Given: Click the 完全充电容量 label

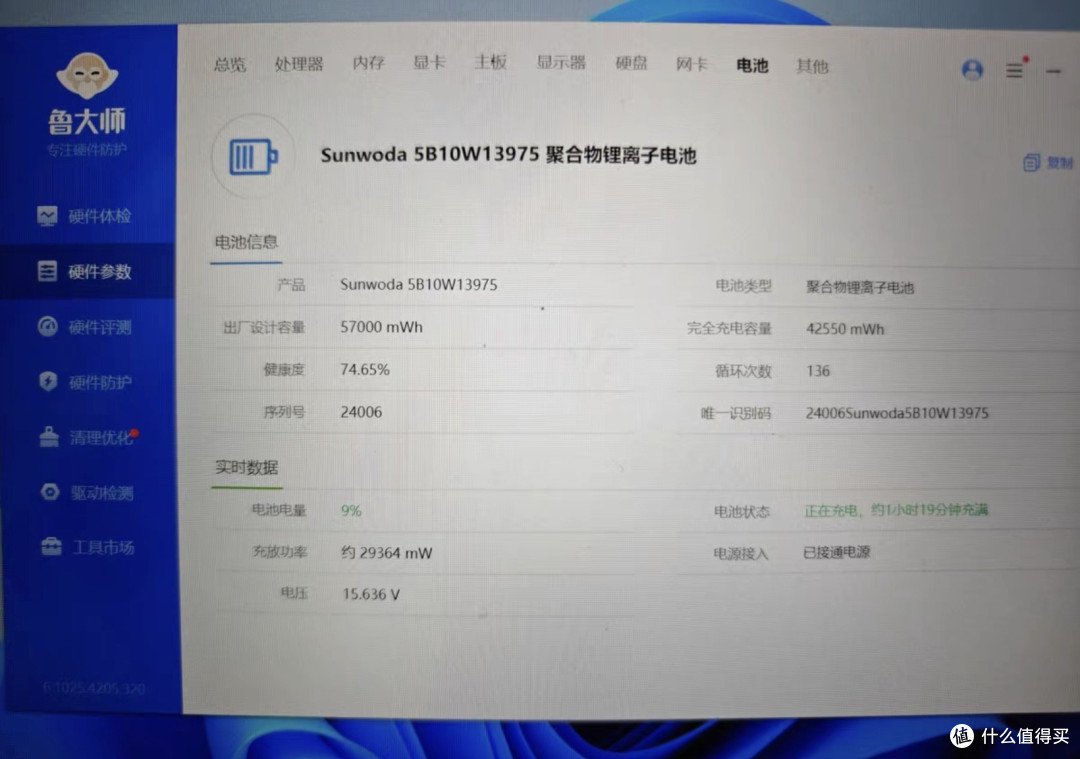Looking at the screenshot, I should tap(729, 329).
